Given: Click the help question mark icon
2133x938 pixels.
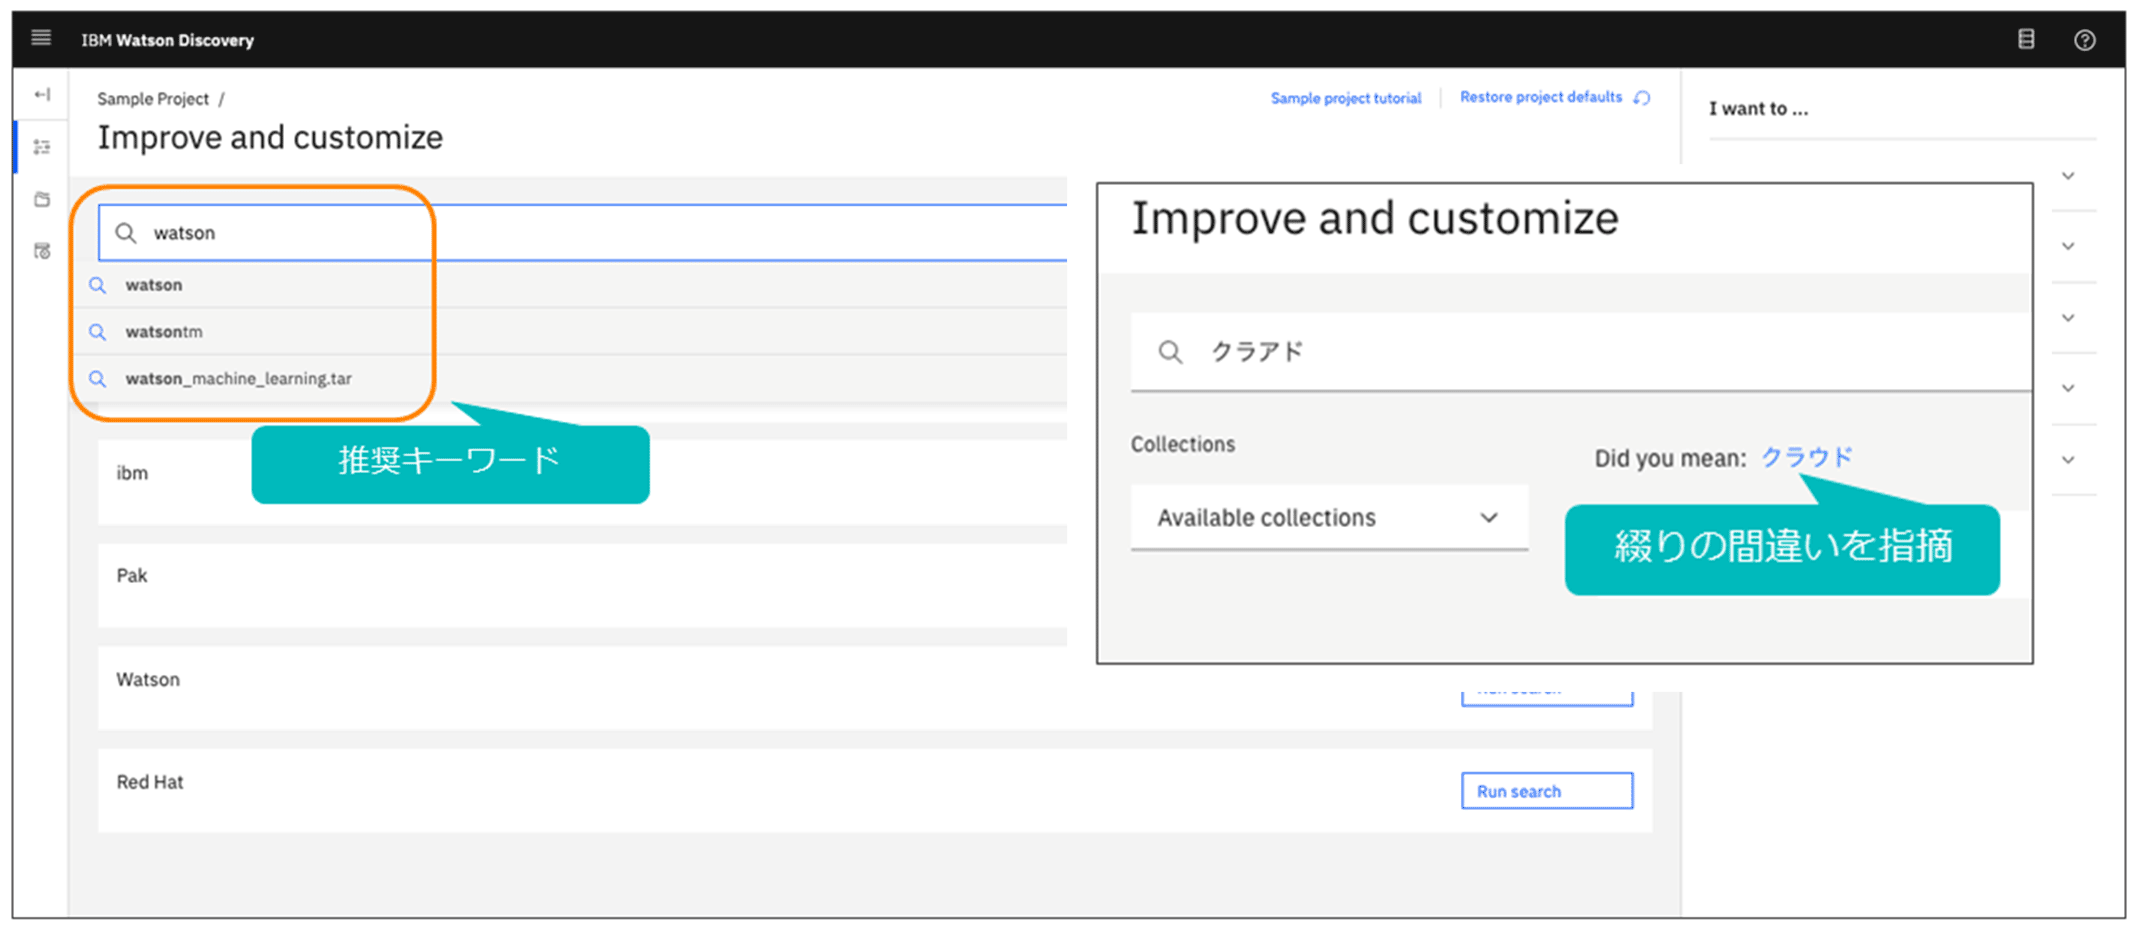Looking at the screenshot, I should 2084,40.
